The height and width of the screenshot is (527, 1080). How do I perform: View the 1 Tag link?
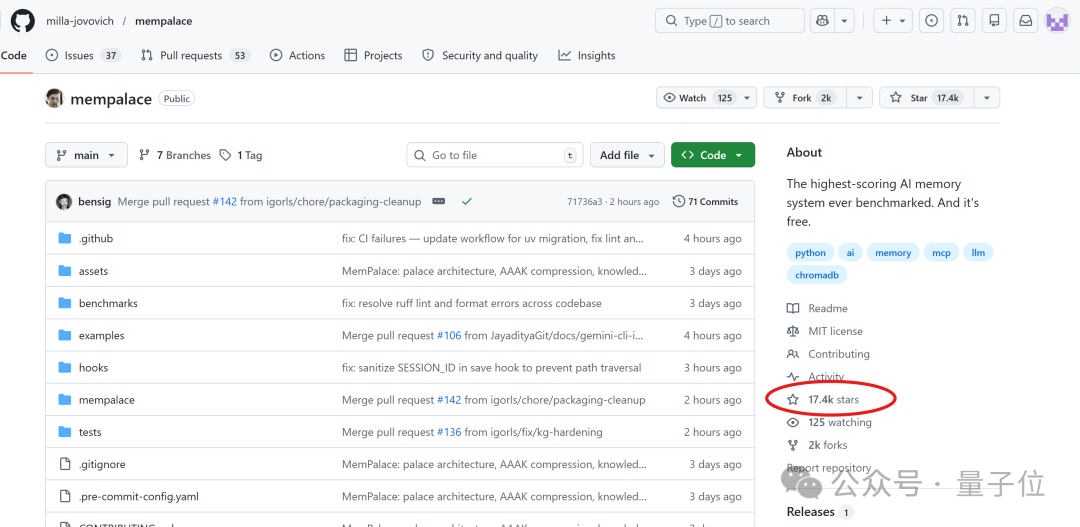(x=241, y=156)
